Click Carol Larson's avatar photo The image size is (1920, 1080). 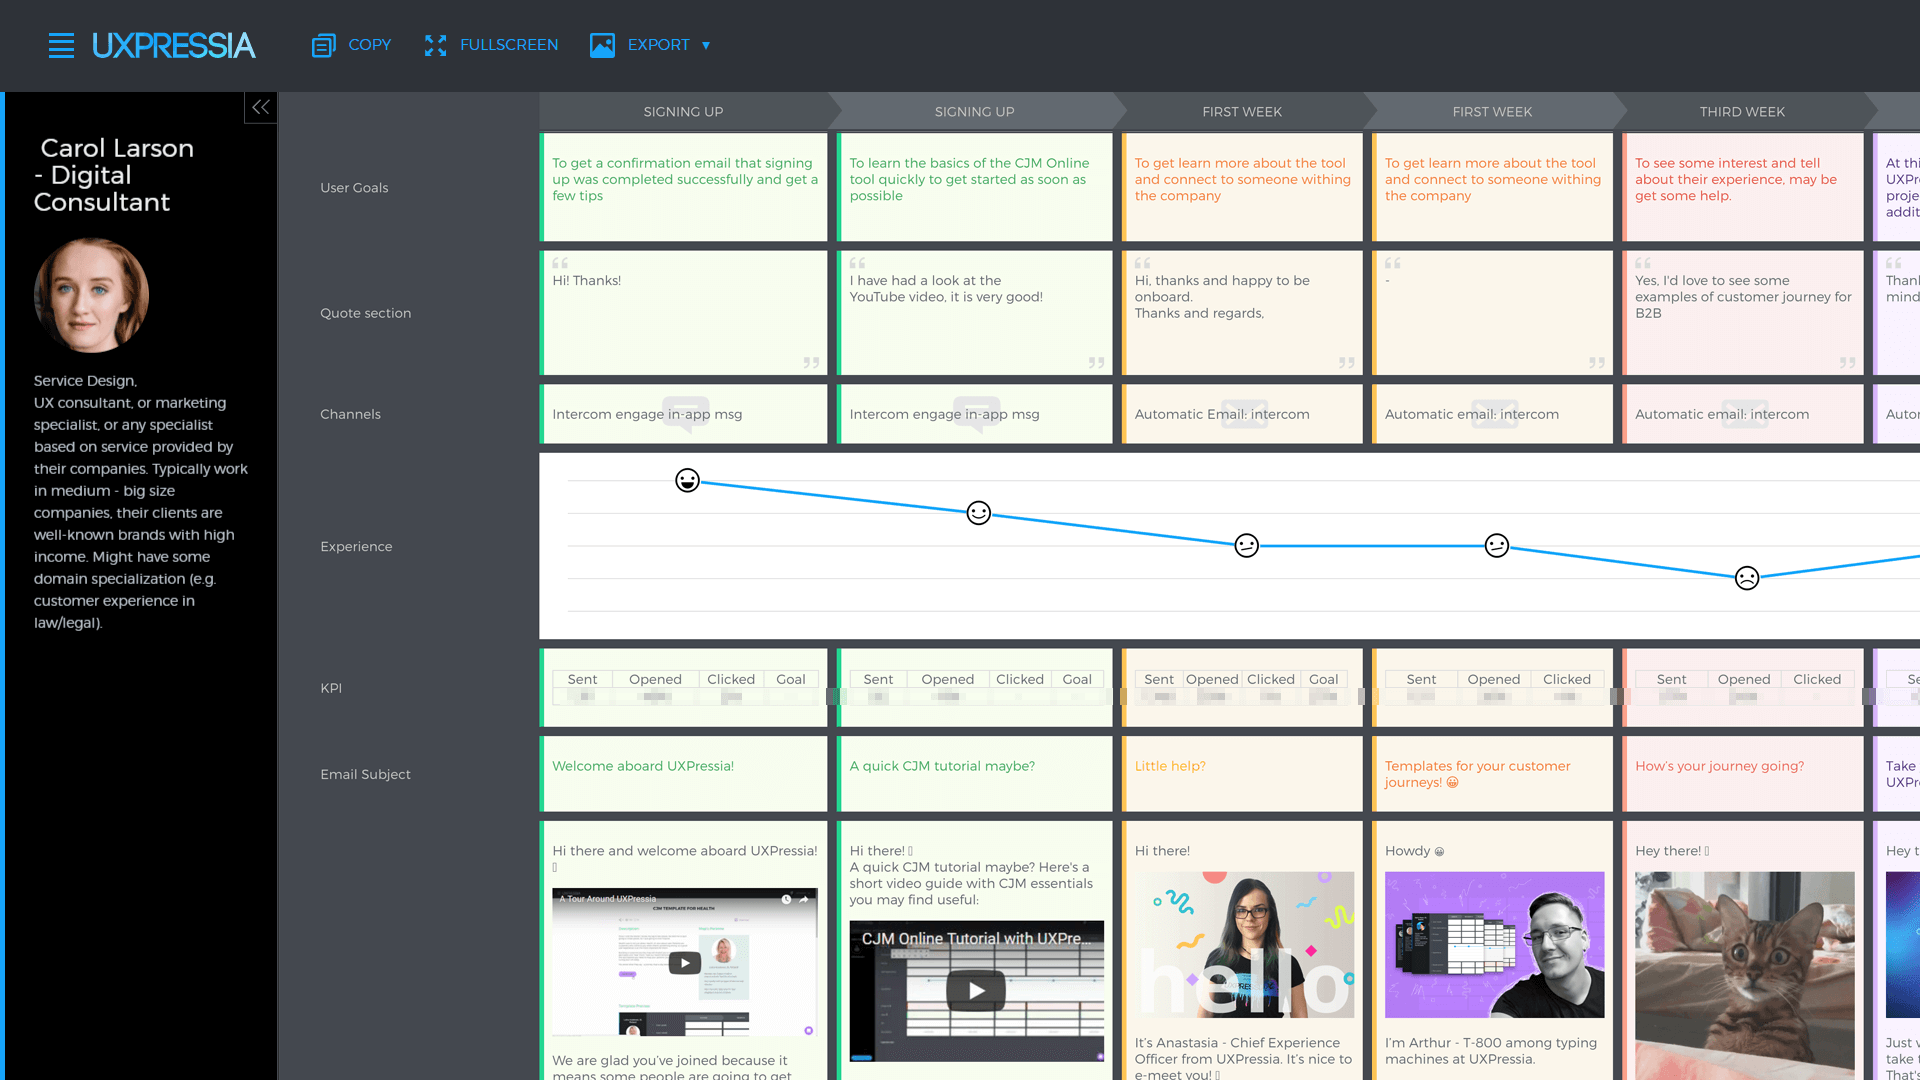[91, 295]
